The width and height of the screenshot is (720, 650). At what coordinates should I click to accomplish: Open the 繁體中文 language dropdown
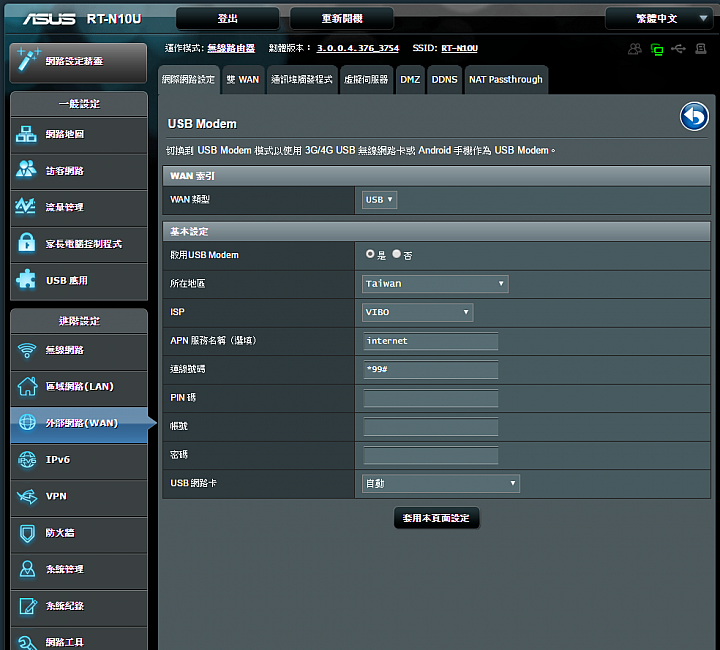(x=659, y=18)
